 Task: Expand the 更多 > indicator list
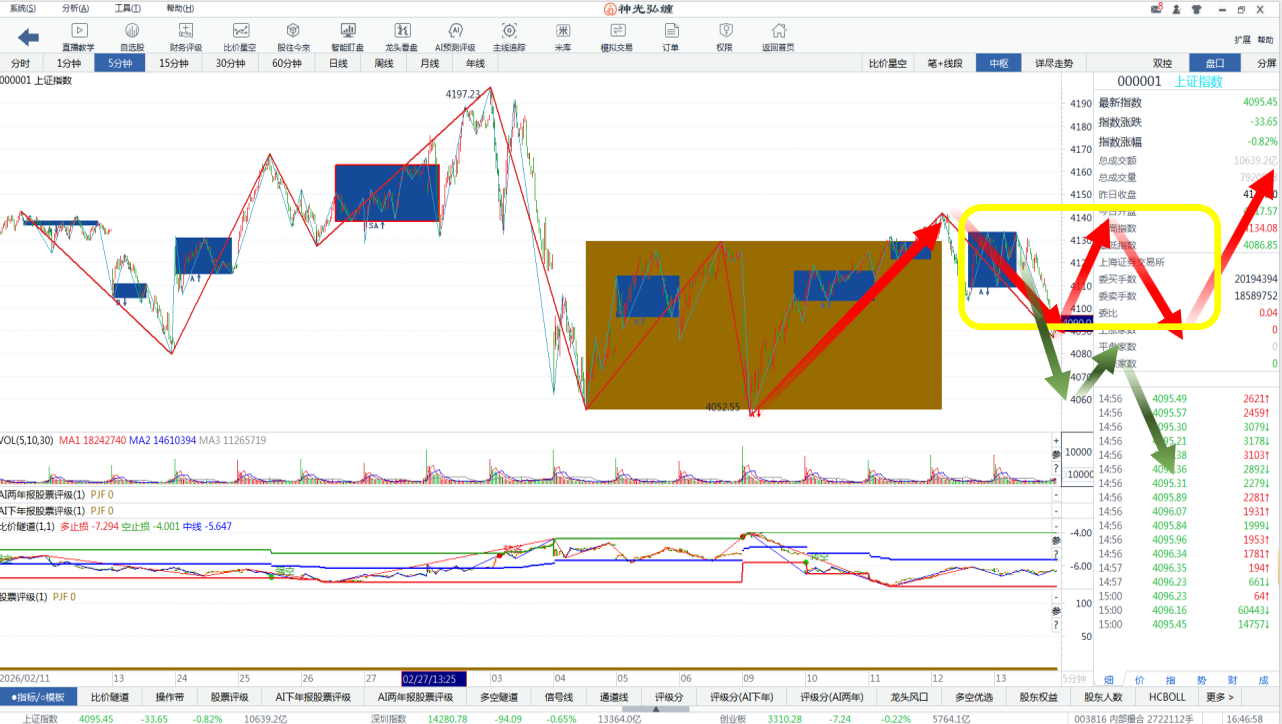(x=1219, y=697)
